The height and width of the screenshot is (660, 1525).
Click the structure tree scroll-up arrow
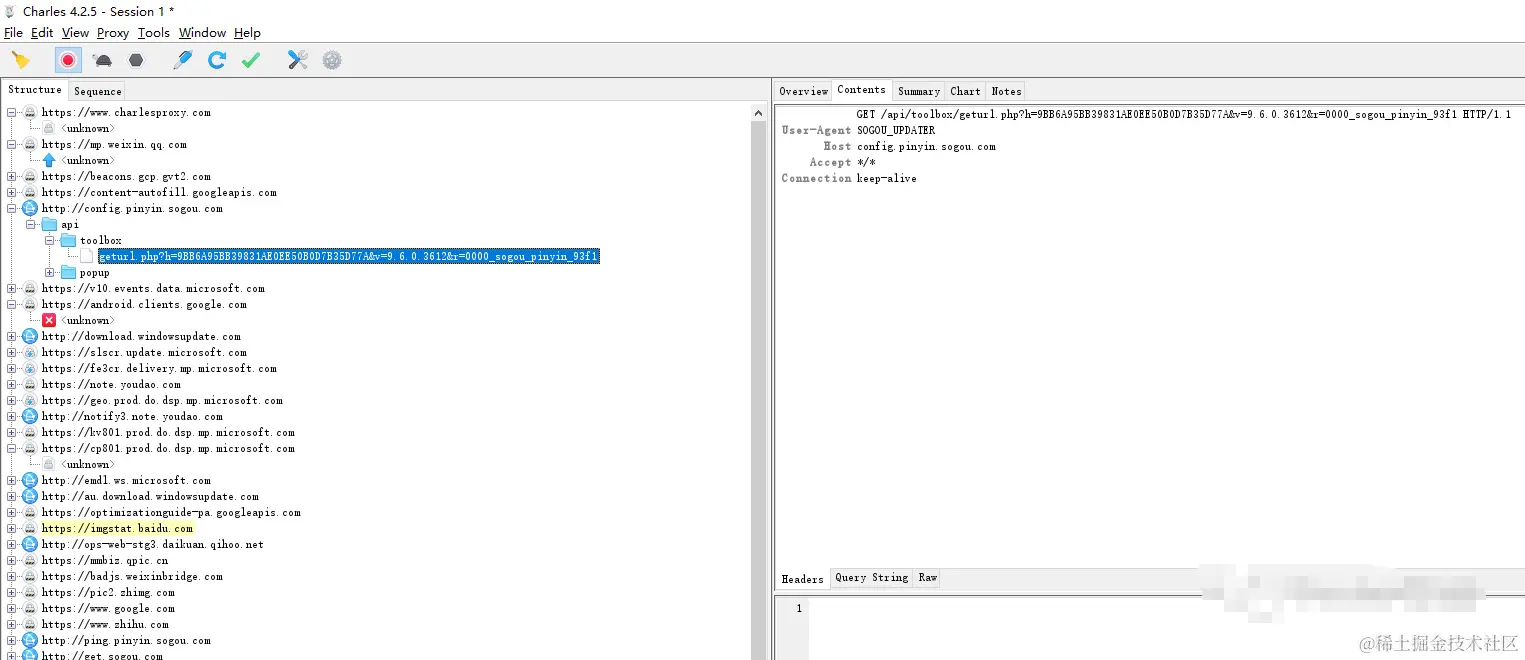pos(759,112)
